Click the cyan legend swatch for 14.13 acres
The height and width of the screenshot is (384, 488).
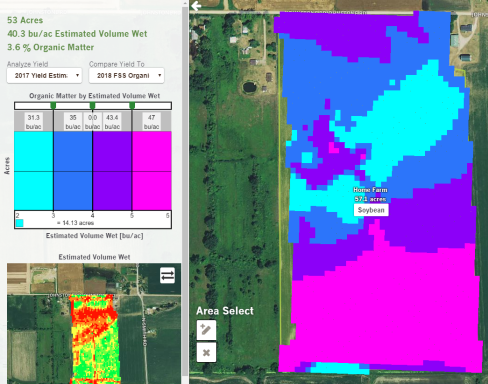pos(20,223)
